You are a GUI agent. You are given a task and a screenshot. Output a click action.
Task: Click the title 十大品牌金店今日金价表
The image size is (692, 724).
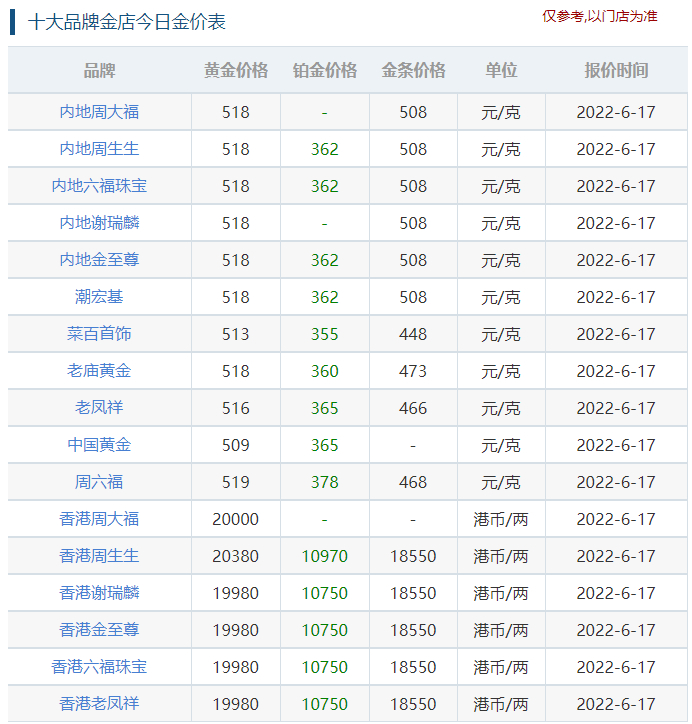[126, 22]
